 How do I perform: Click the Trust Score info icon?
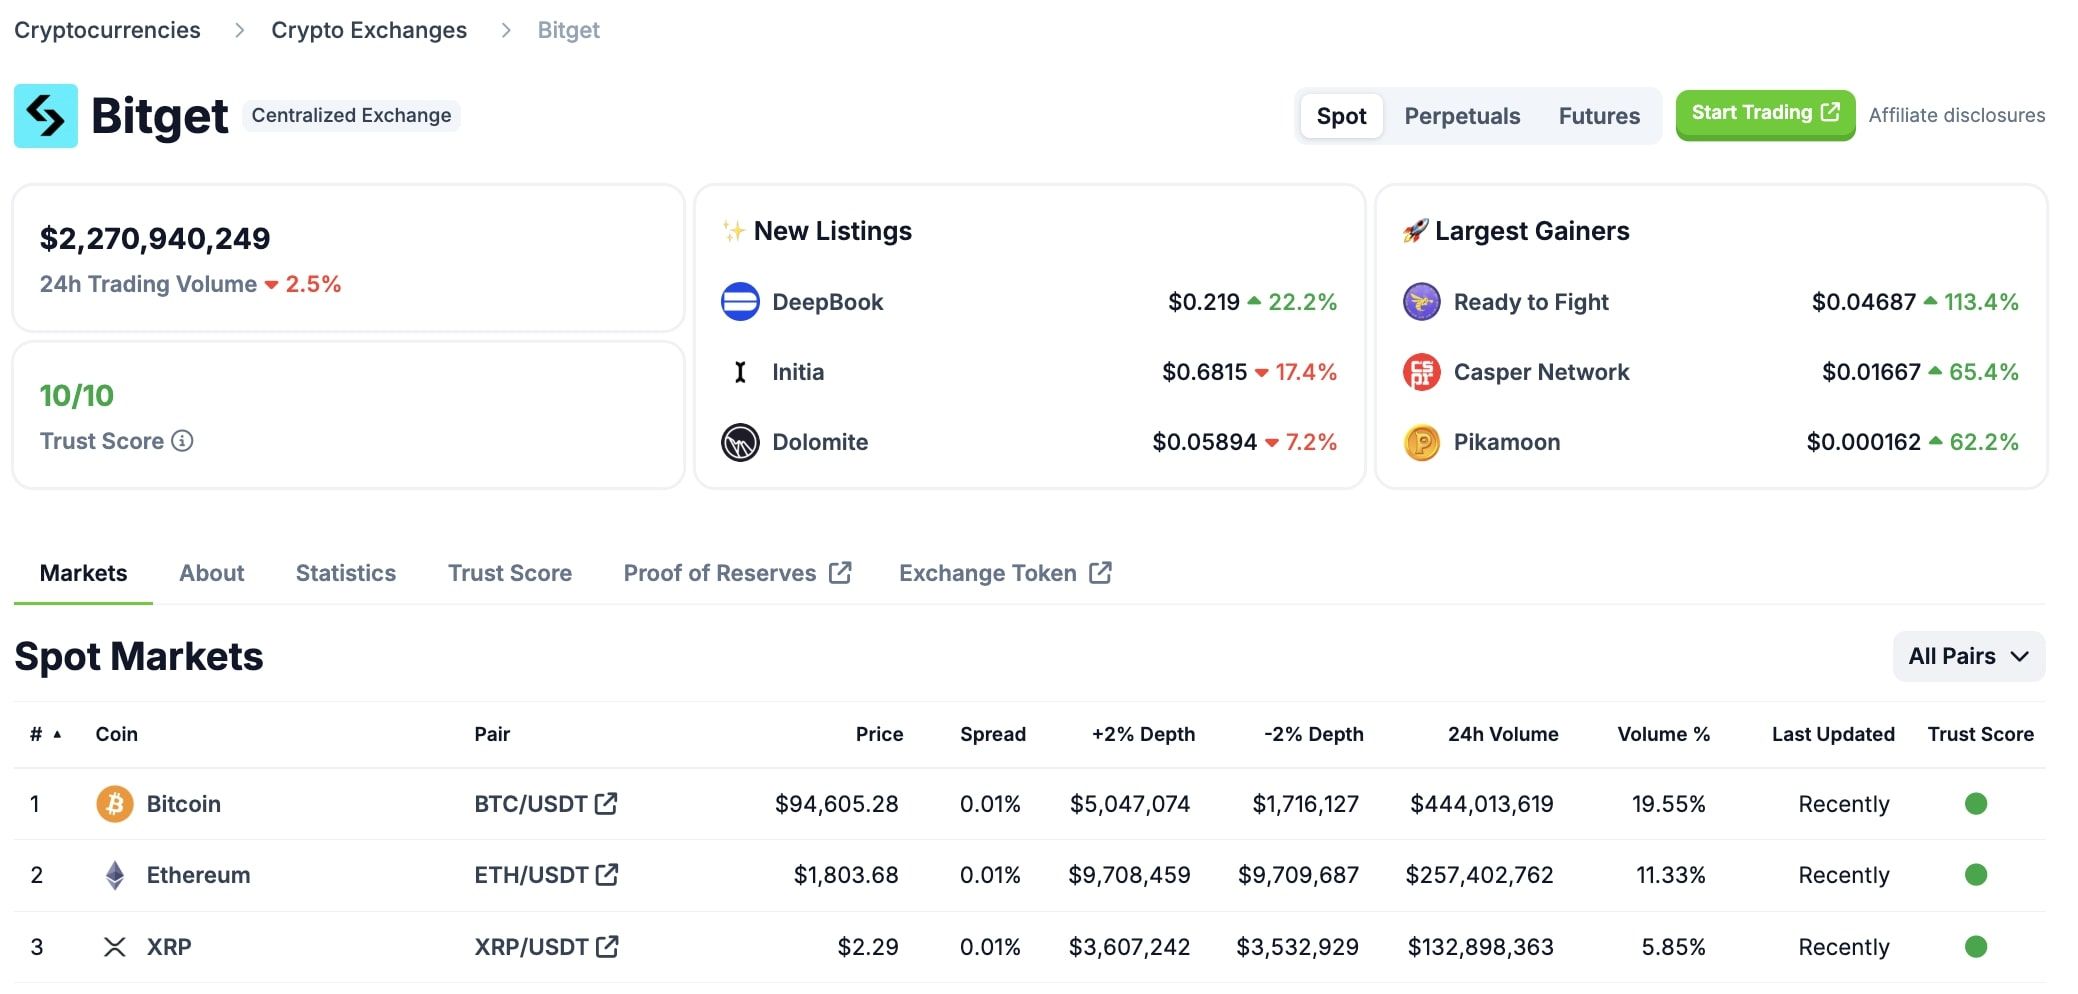point(182,441)
